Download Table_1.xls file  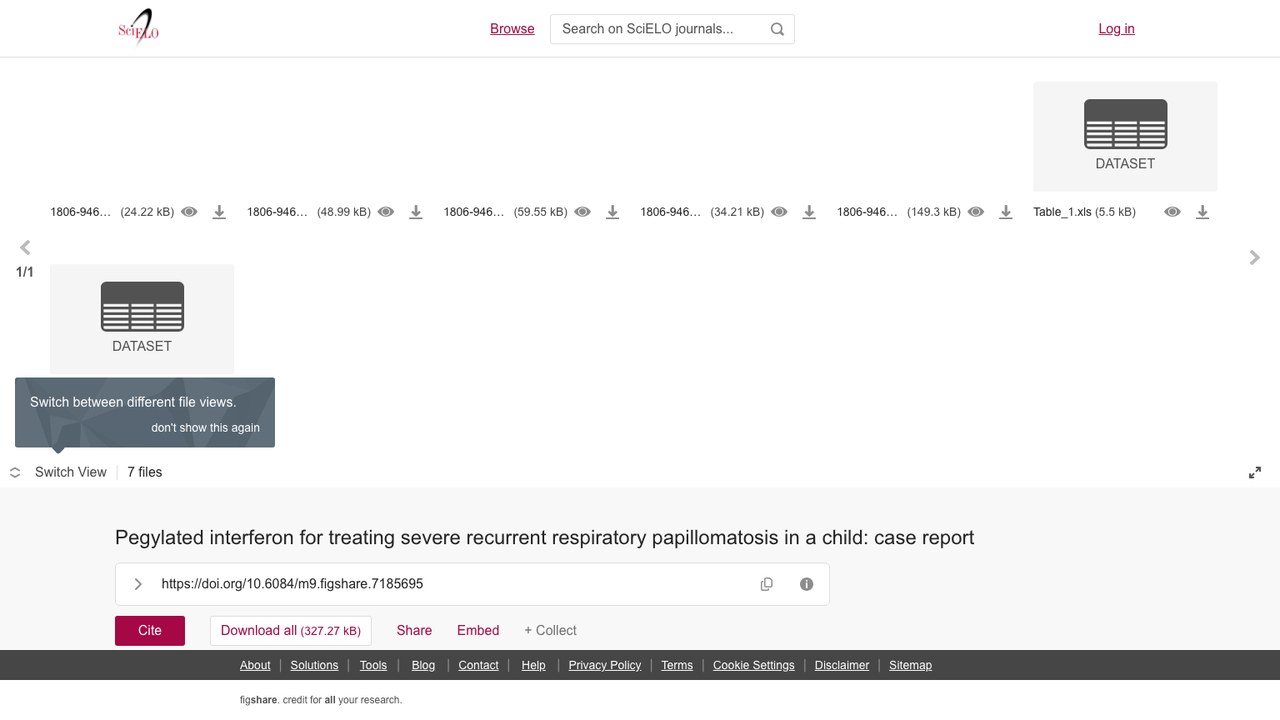tap(1203, 212)
